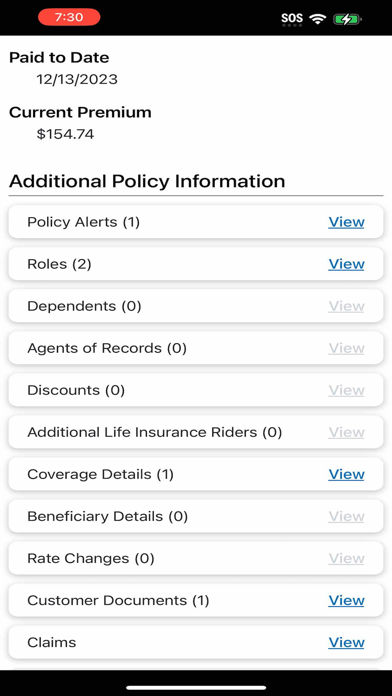
Task: Tap the SOS status indicator
Action: (292, 19)
